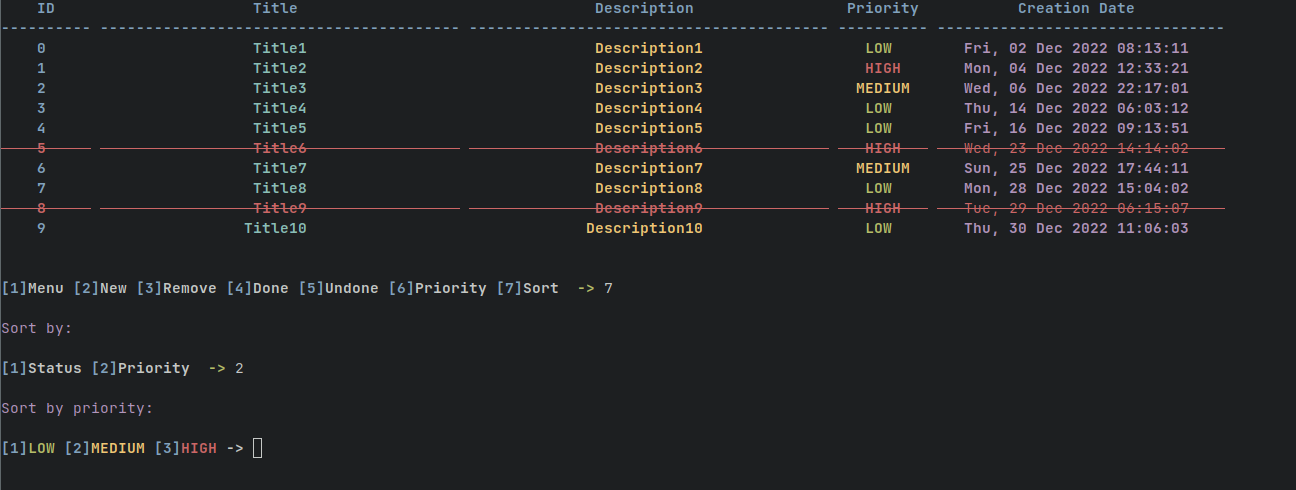Click the crossed-out Title6 task entry
1296x490 pixels.
[x=280, y=148]
